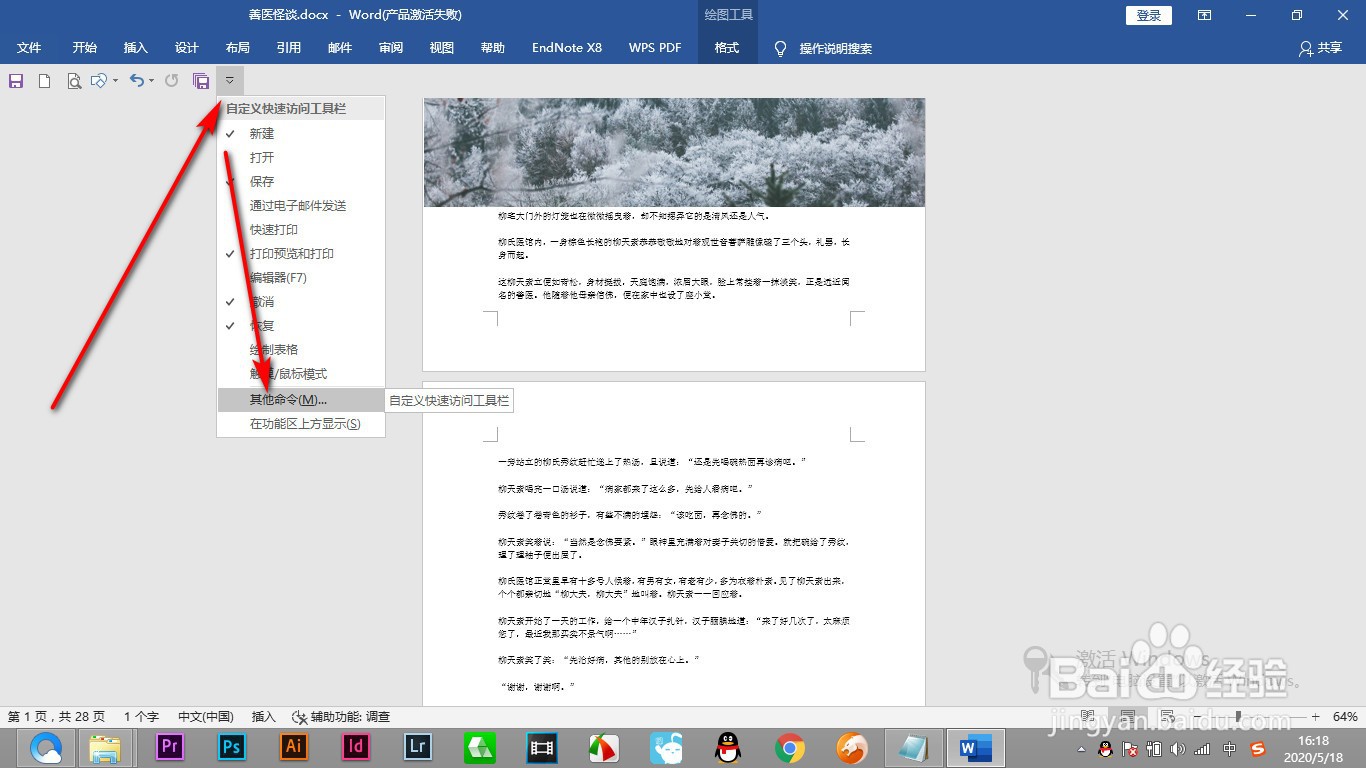This screenshot has height=768, width=1366.
Task: Open Illustrator from the taskbar
Action: coord(294,747)
